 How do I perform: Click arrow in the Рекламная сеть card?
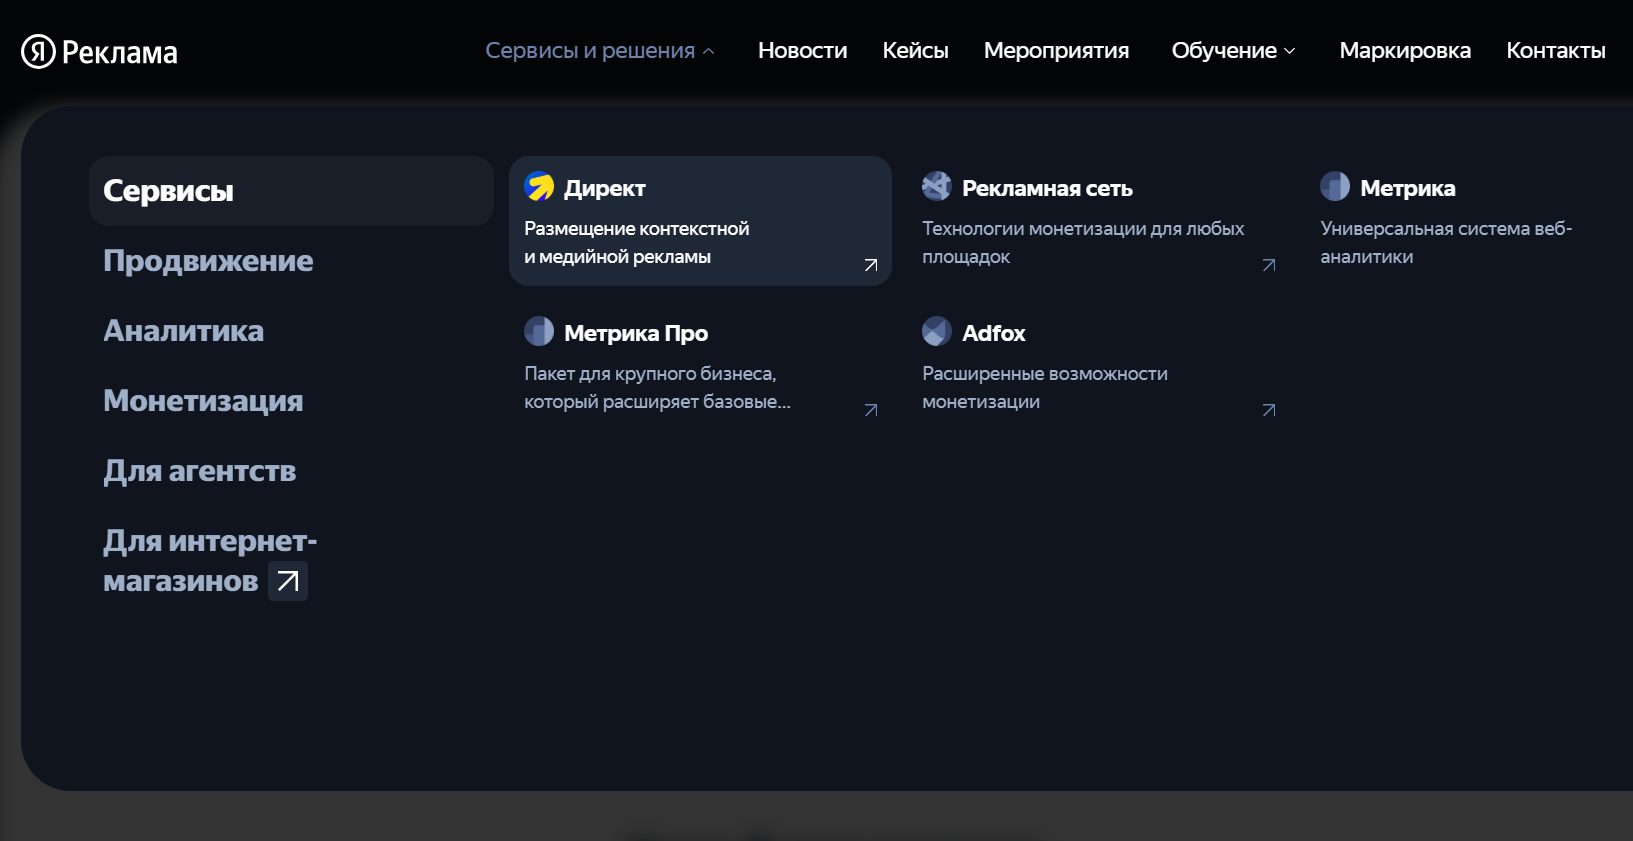pyautogui.click(x=1268, y=265)
